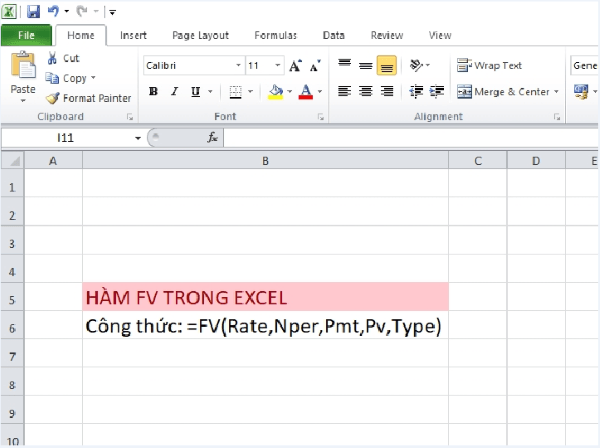Decrease font size with the small A icon
The width and height of the screenshot is (600, 448).
point(315,66)
